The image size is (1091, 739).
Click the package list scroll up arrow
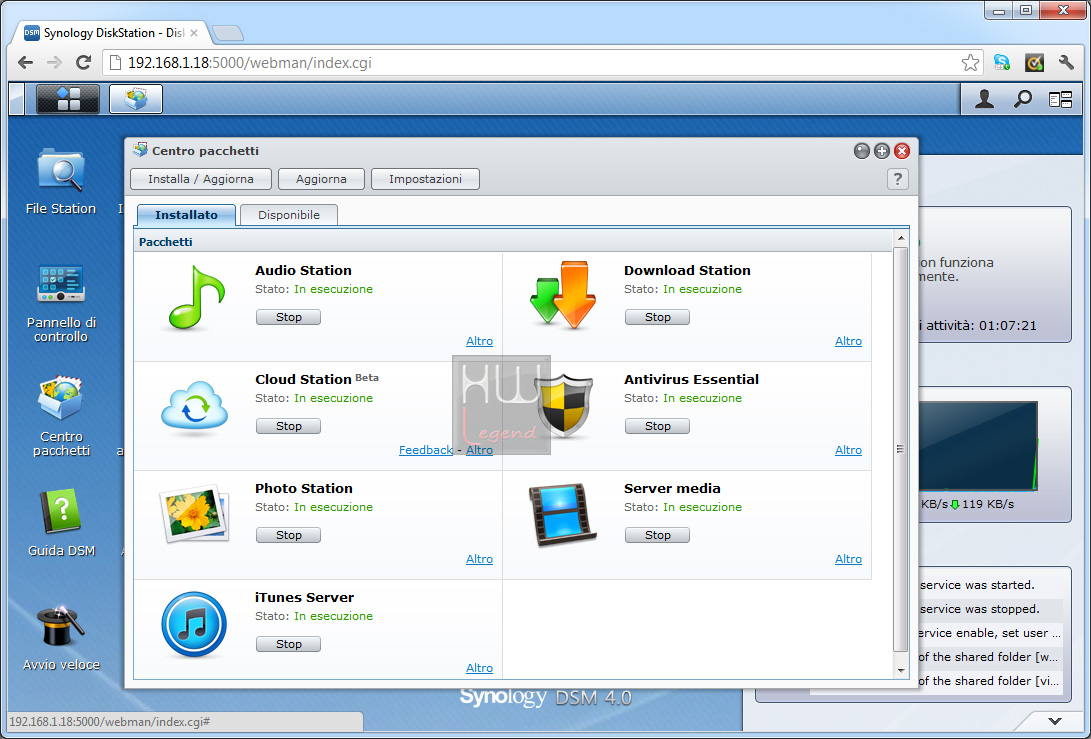(x=901, y=239)
